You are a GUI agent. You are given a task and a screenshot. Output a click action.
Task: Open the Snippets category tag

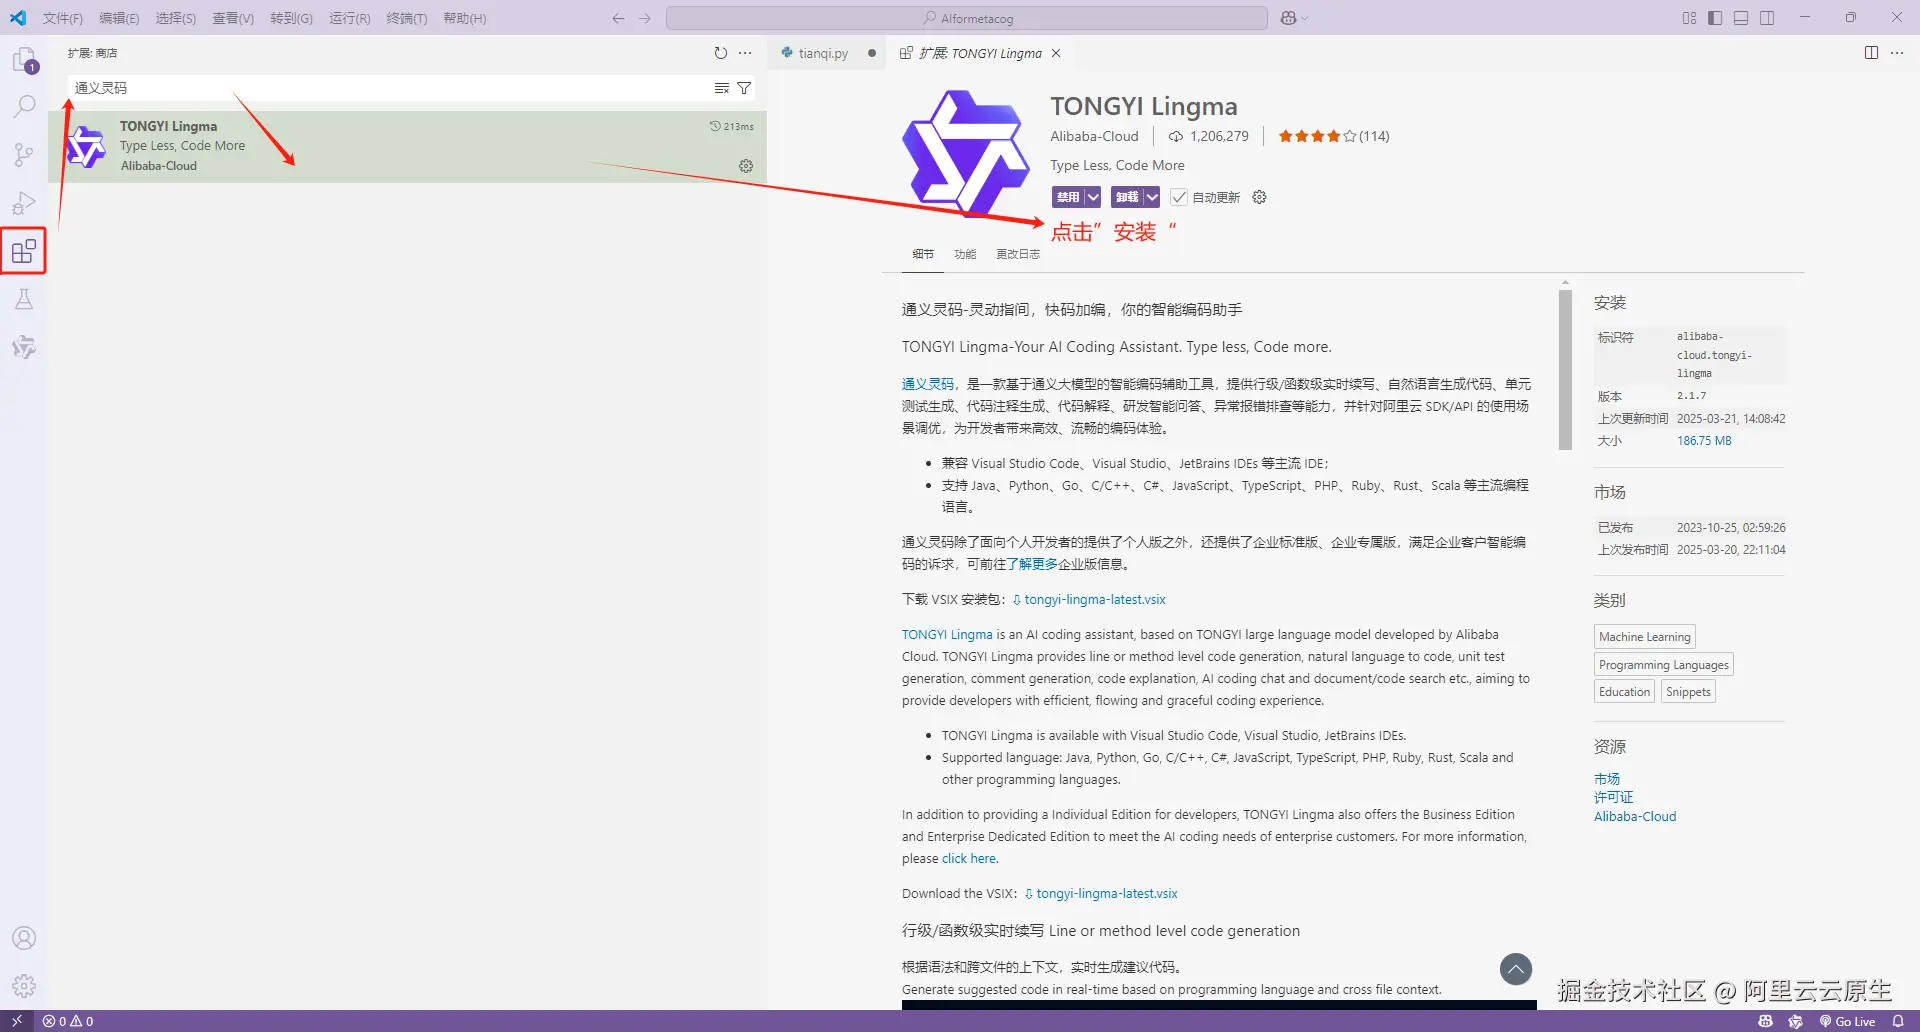[1689, 692]
